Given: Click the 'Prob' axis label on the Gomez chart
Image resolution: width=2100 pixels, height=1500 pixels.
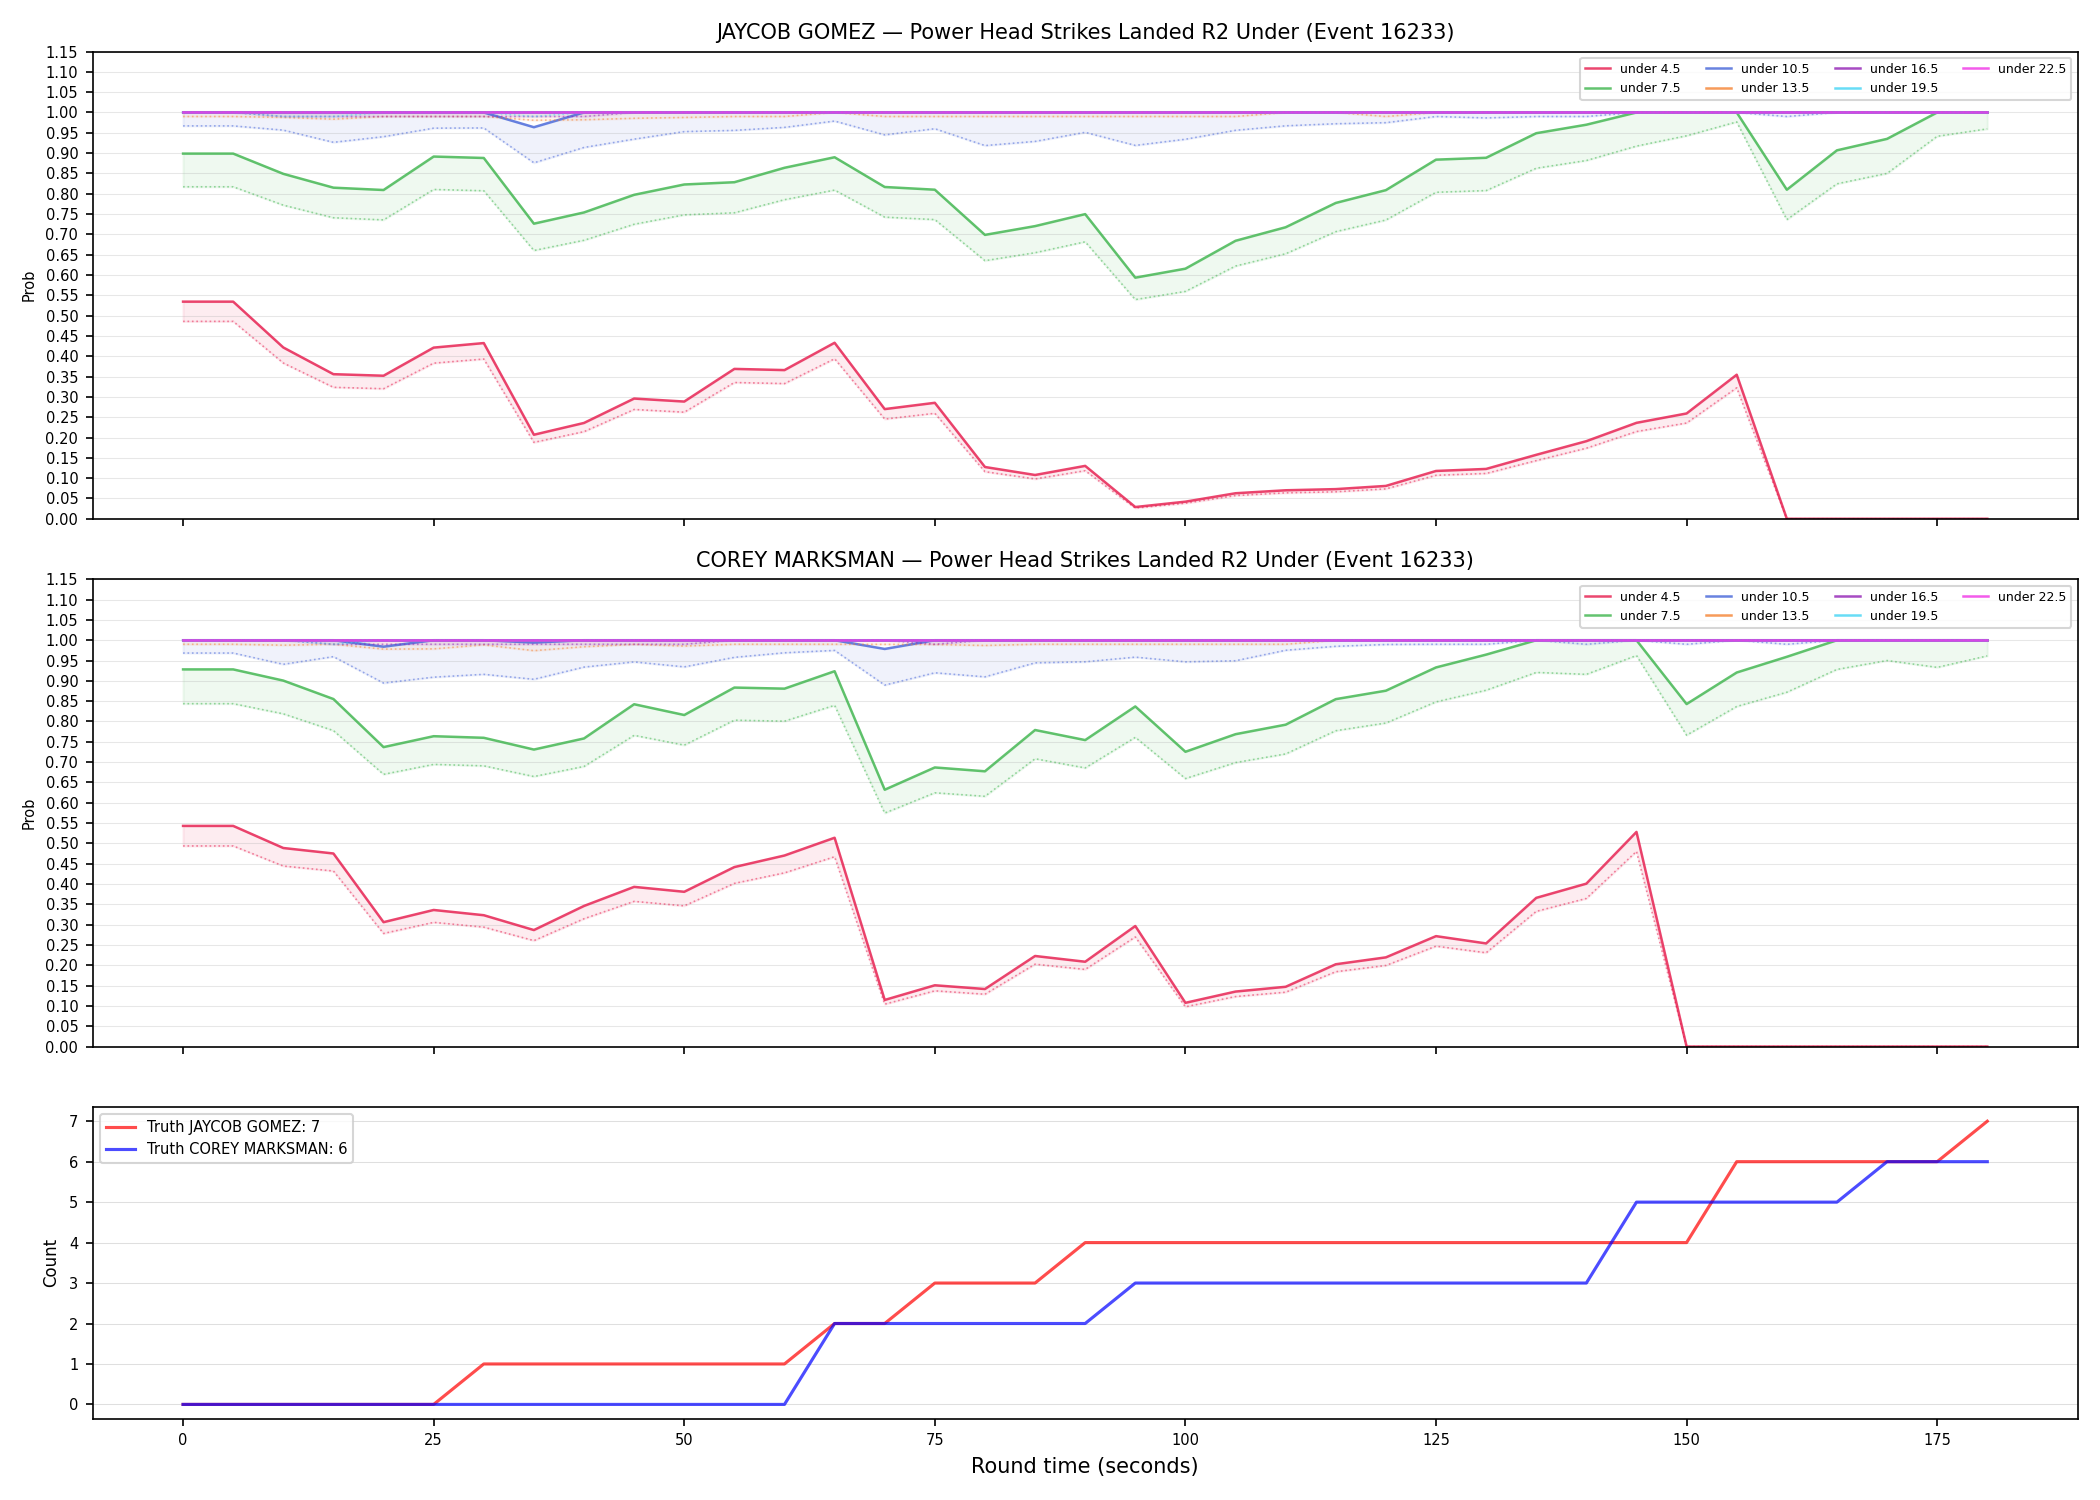Looking at the screenshot, I should coord(29,286).
